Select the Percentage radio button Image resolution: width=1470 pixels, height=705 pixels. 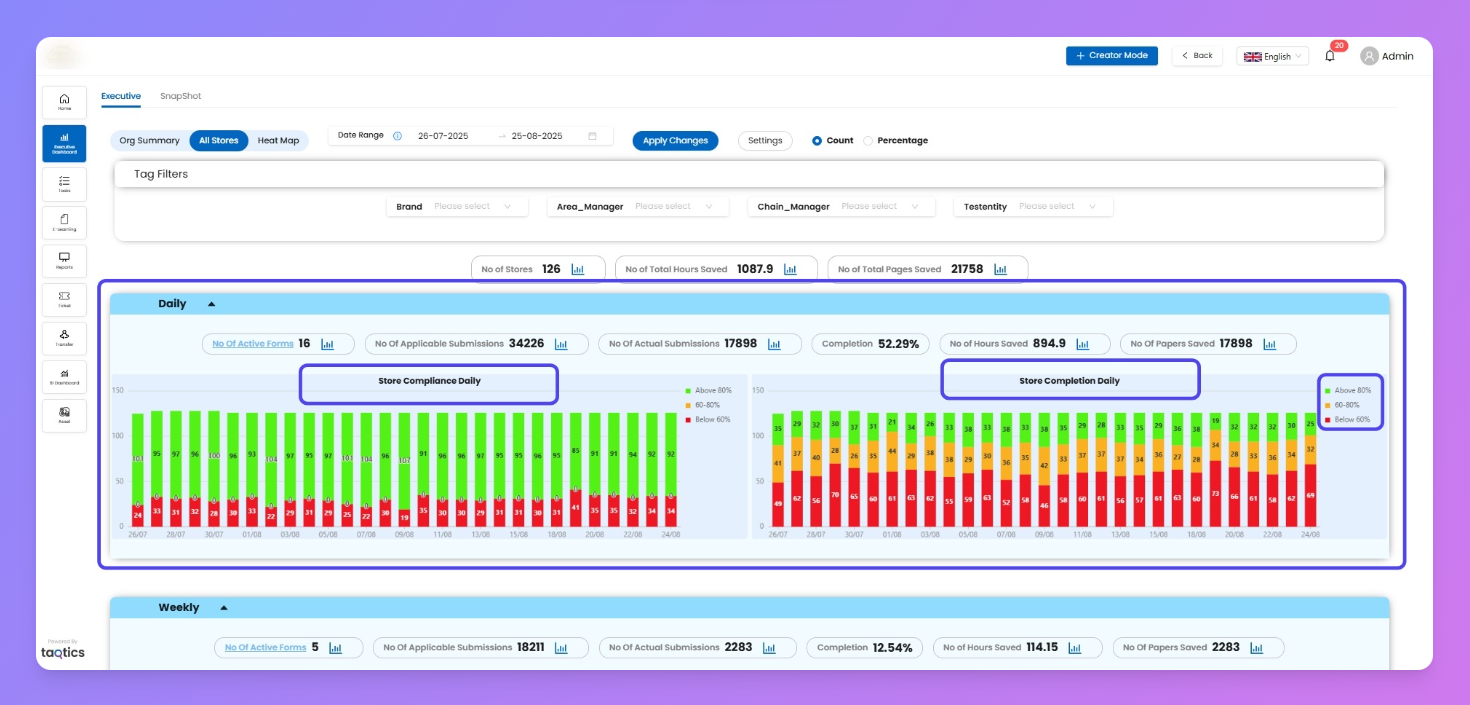868,141
